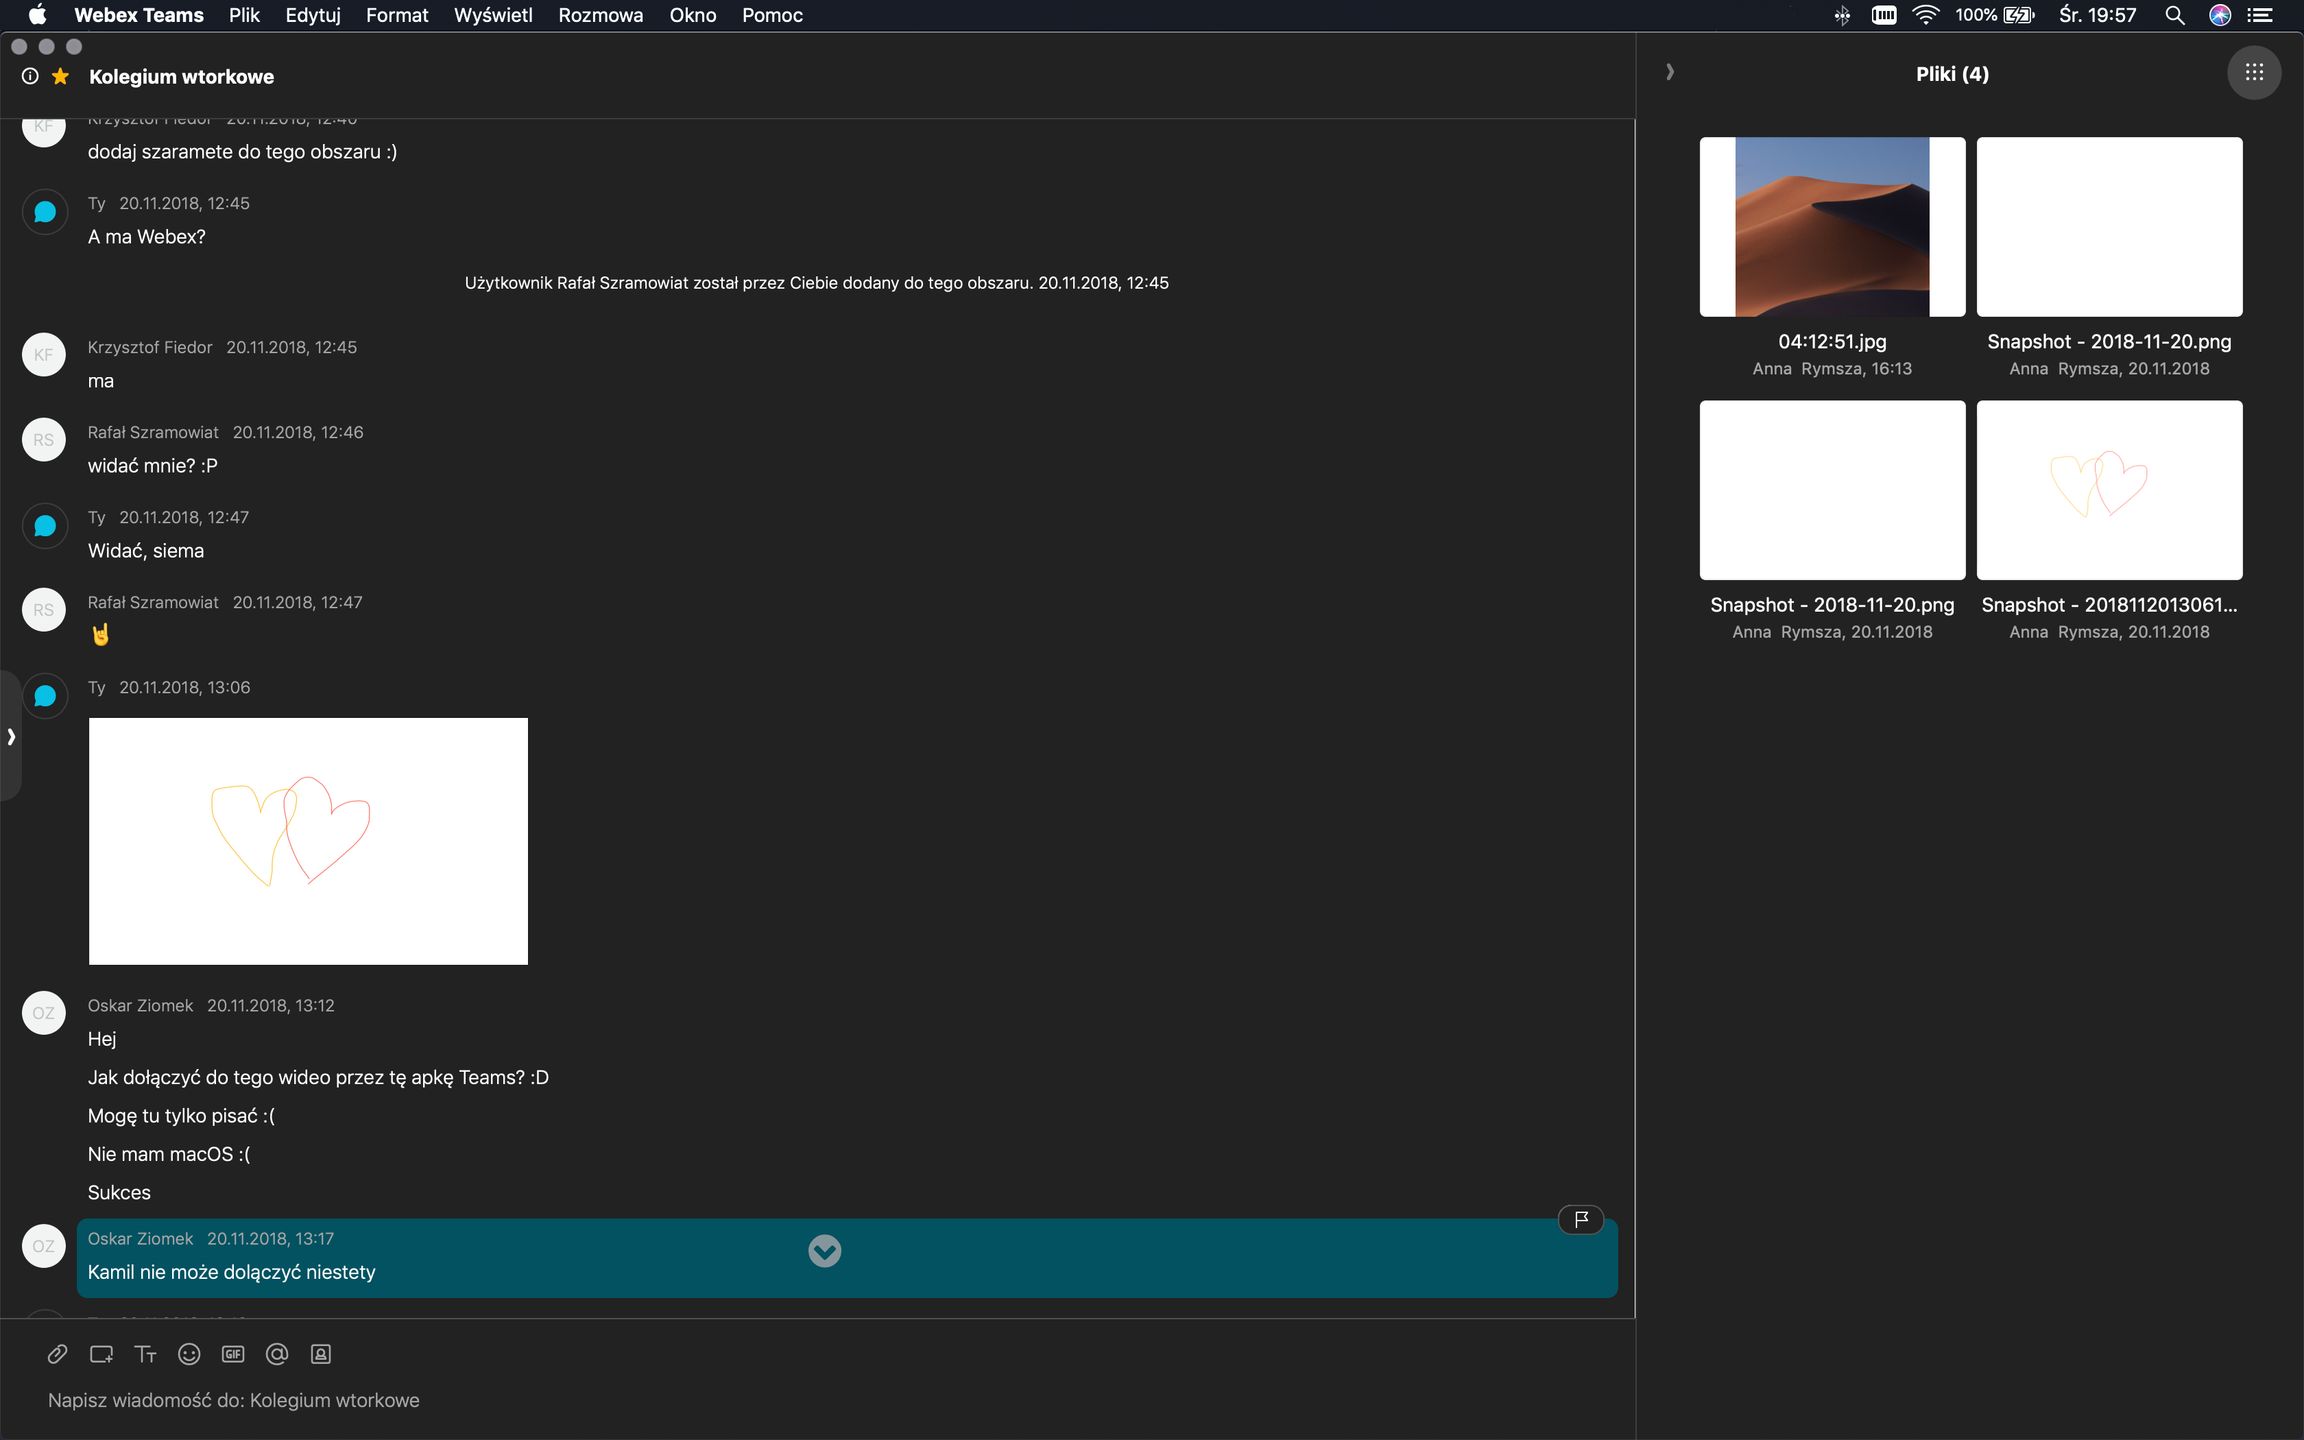The height and width of the screenshot is (1440, 2304).
Task: Toggle the favorite star for Kolegium wtorkowe
Action: click(61, 77)
